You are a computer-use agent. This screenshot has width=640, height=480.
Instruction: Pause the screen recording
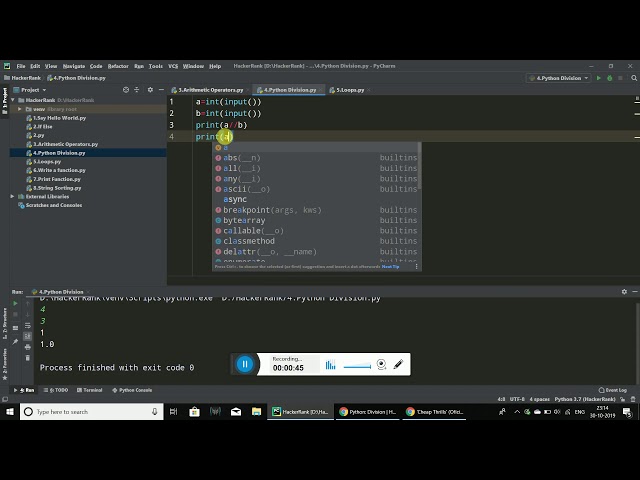pos(245,364)
